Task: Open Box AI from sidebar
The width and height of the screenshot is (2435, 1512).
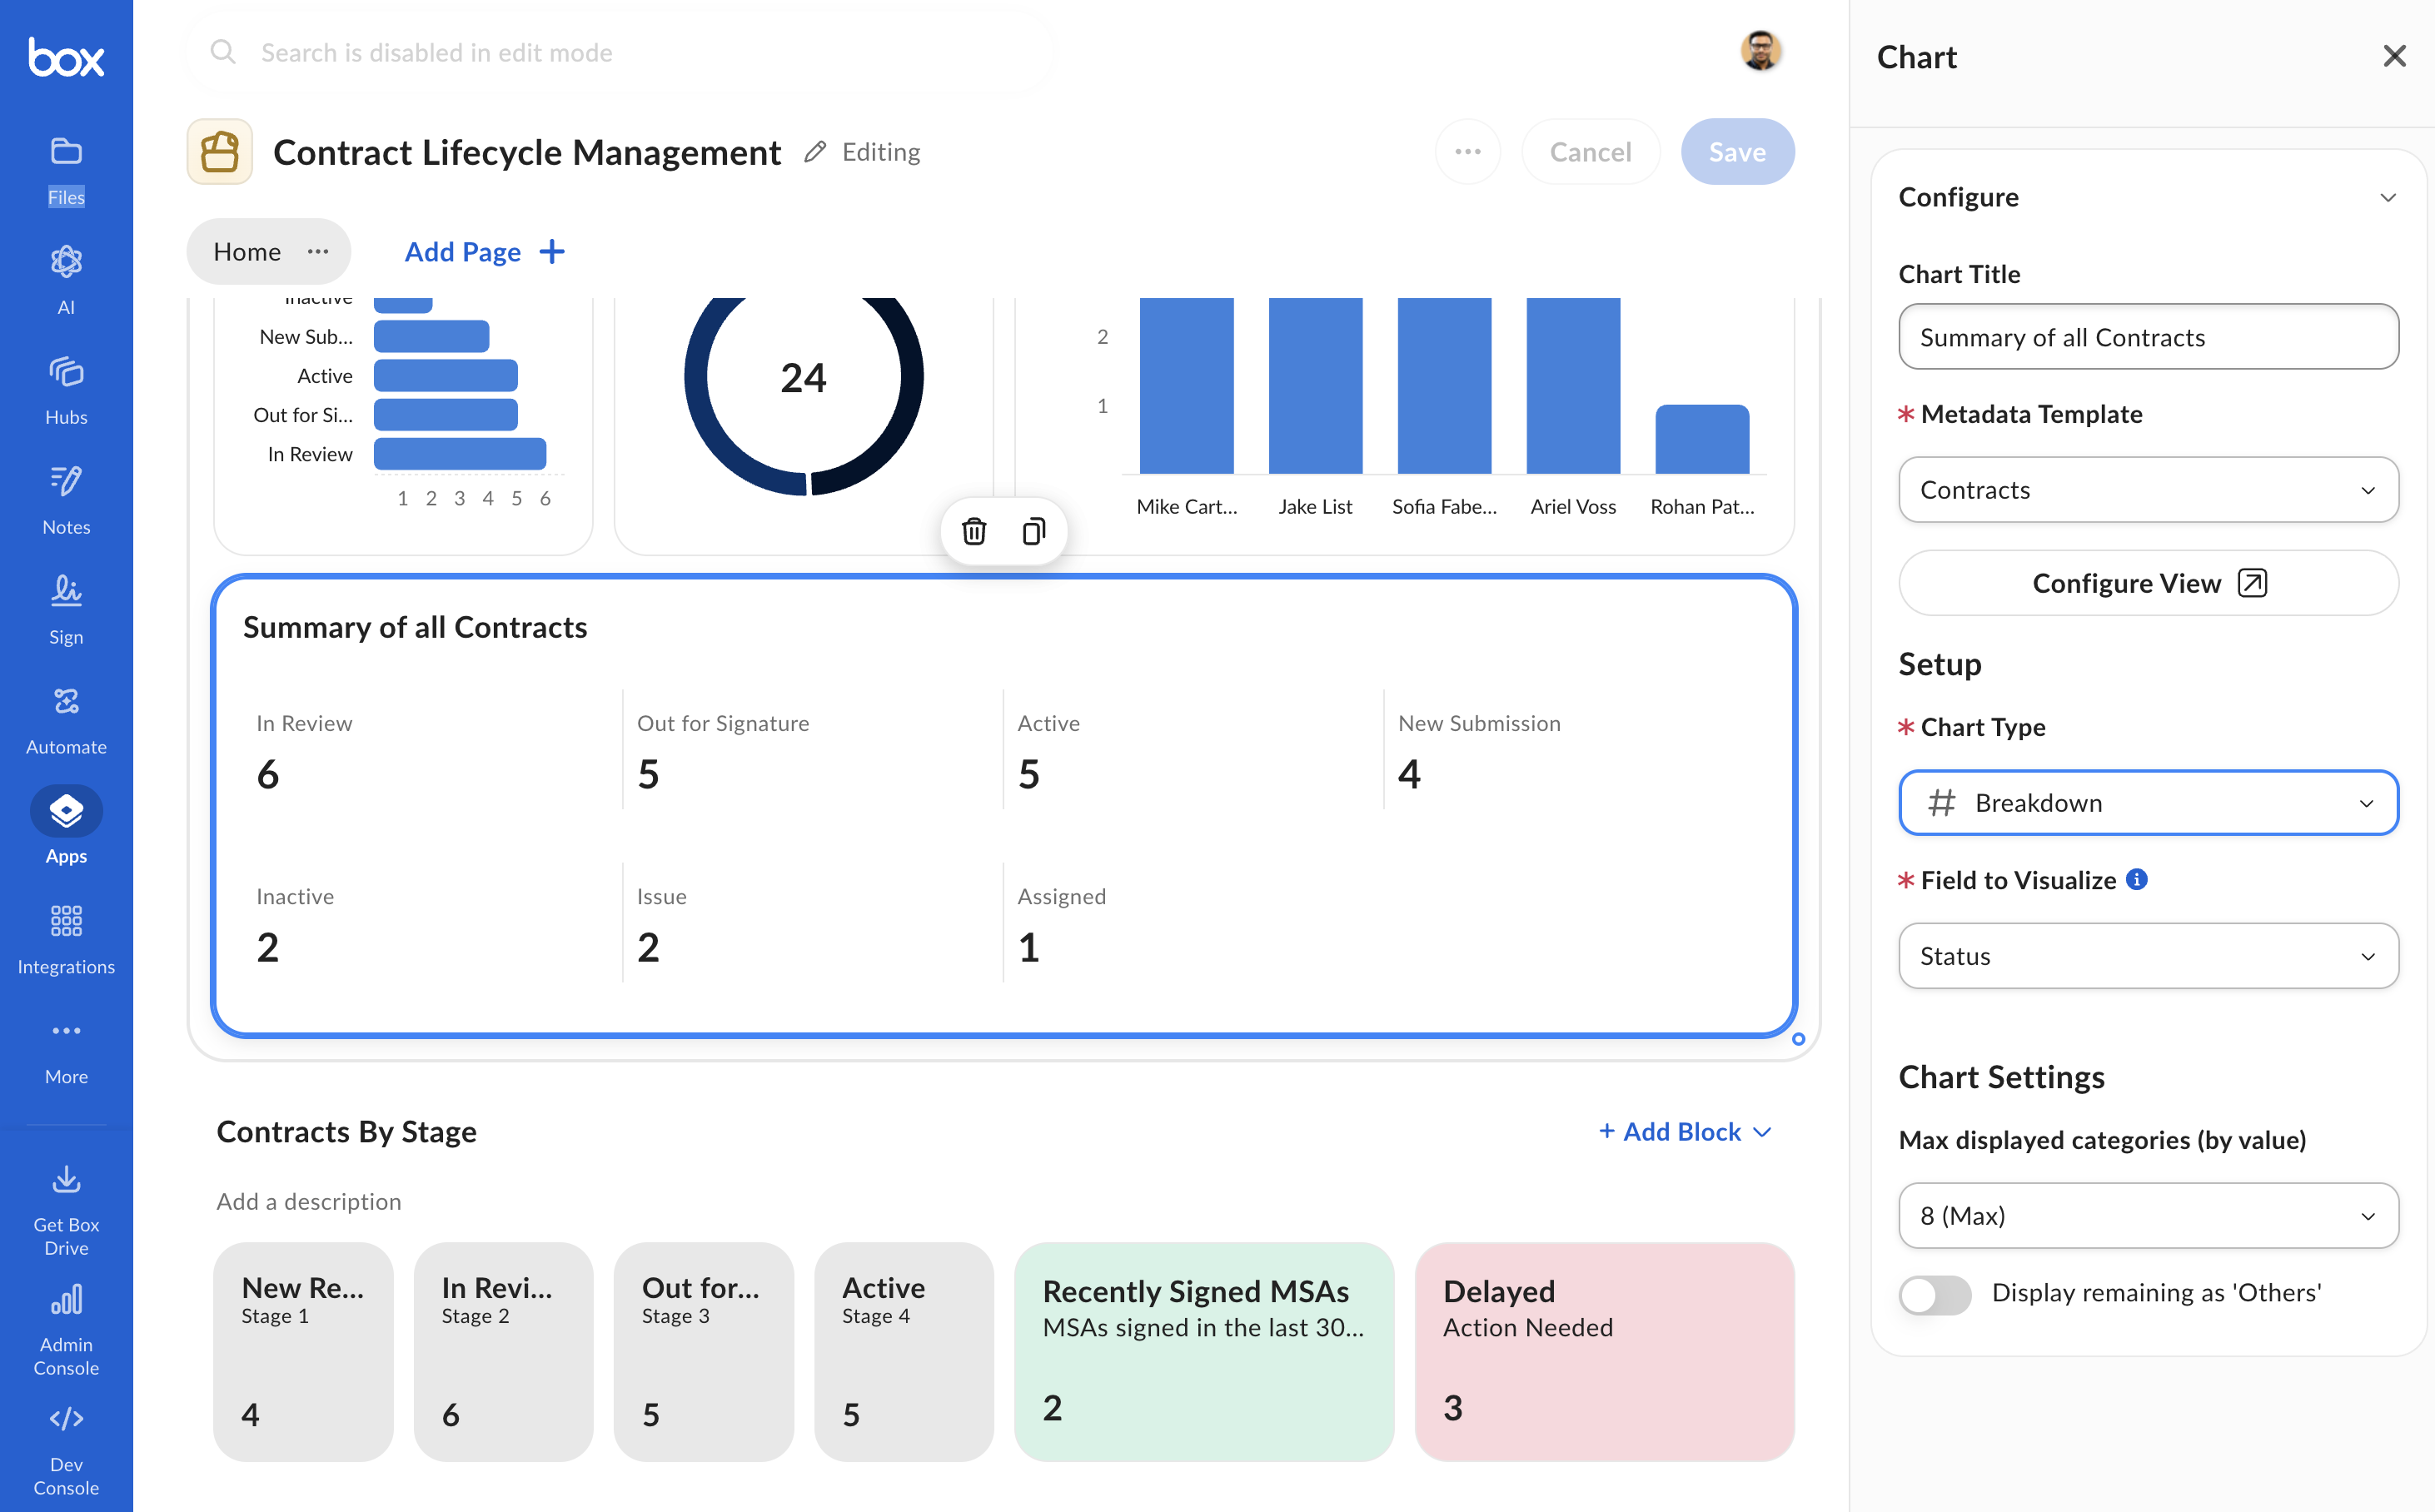Action: click(66, 279)
